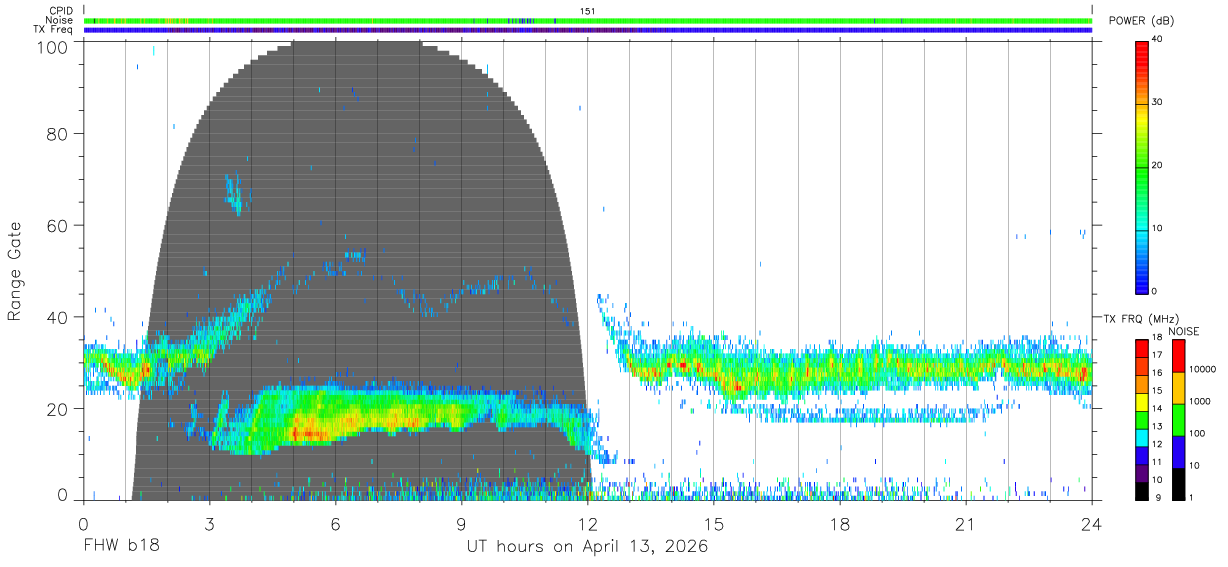This screenshot has height=567, width=1228.
Task: Click the 6 tick on UT hours axis
Action: pos(335,524)
